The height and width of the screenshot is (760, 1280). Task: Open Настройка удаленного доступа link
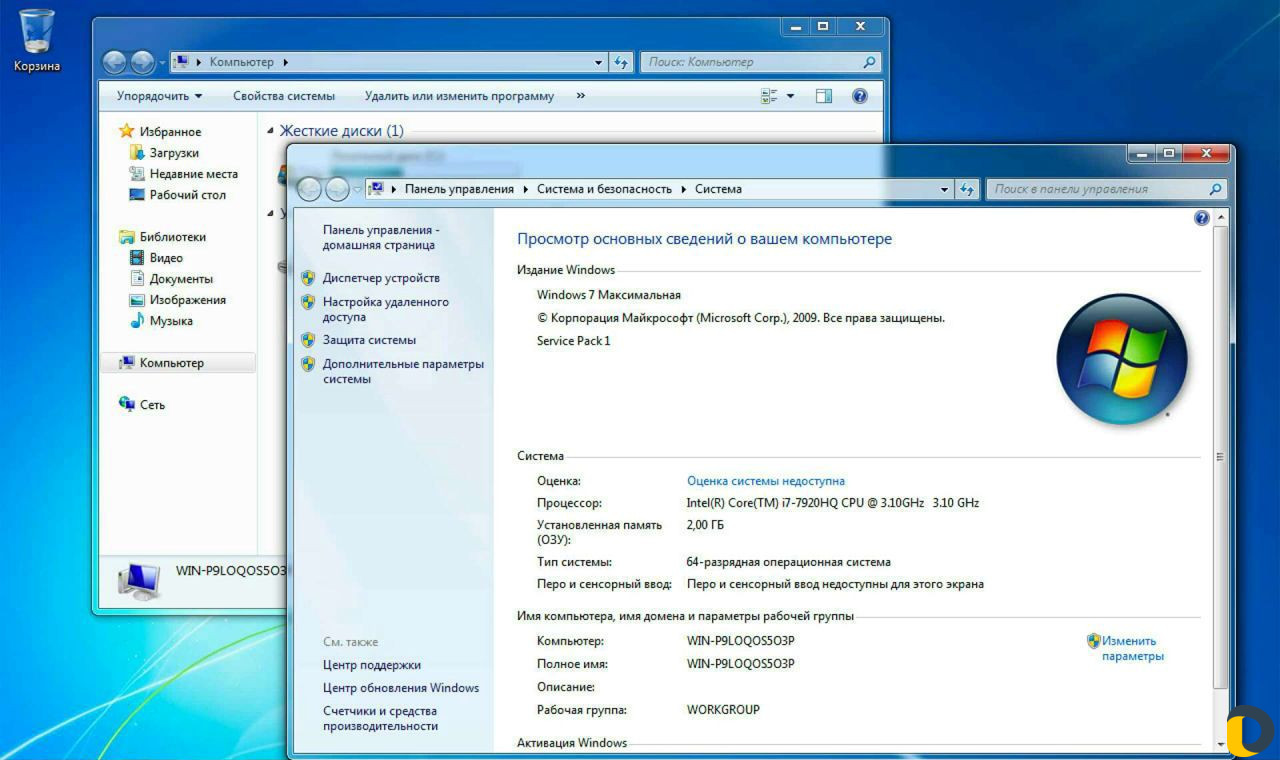[x=386, y=309]
